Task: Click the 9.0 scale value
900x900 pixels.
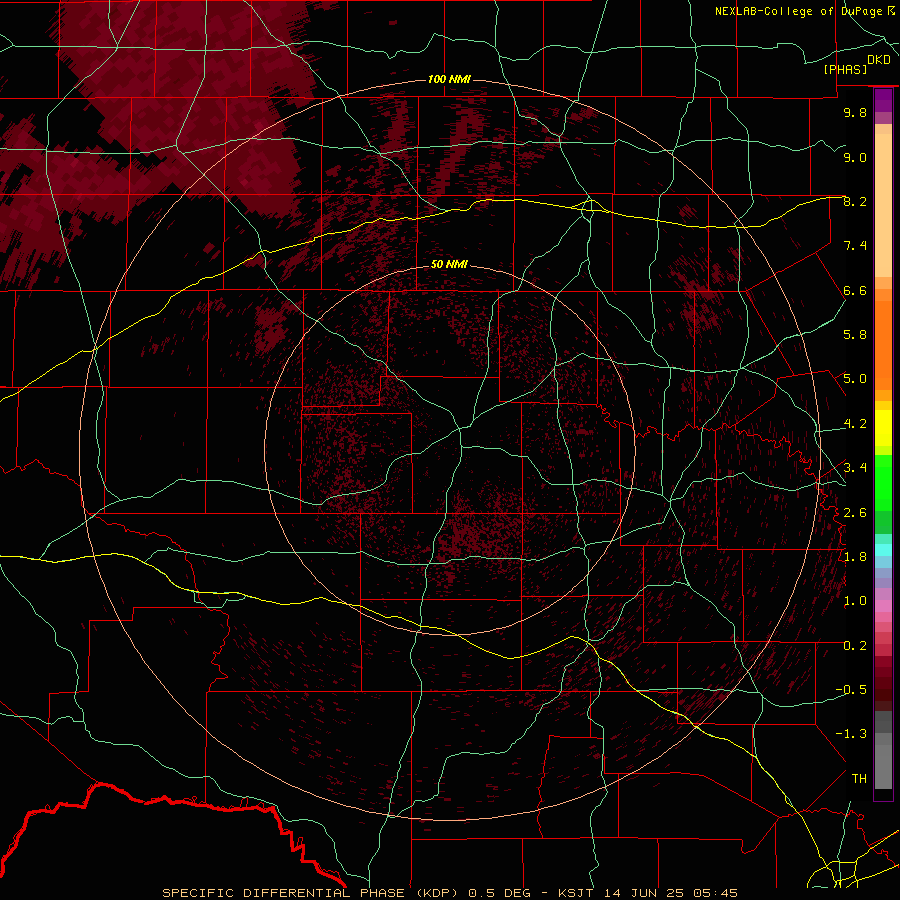Action: pos(855,157)
